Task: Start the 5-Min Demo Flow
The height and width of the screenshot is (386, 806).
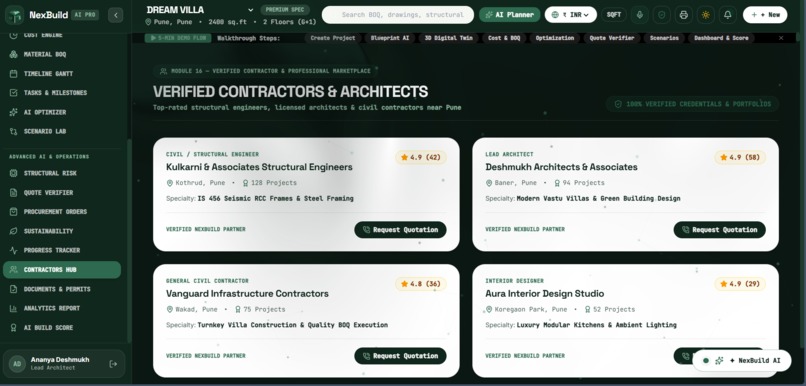Action: pos(178,38)
